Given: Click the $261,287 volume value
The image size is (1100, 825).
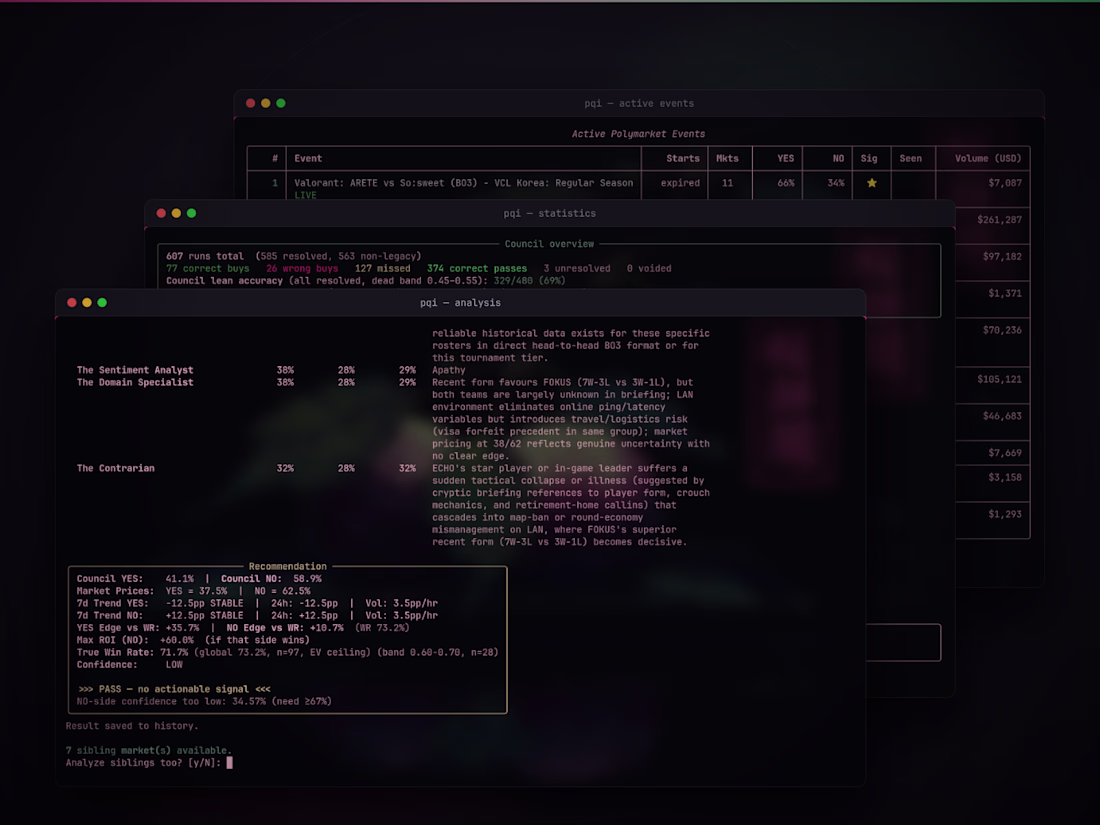Looking at the screenshot, I should pyautogui.click(x=999, y=220).
